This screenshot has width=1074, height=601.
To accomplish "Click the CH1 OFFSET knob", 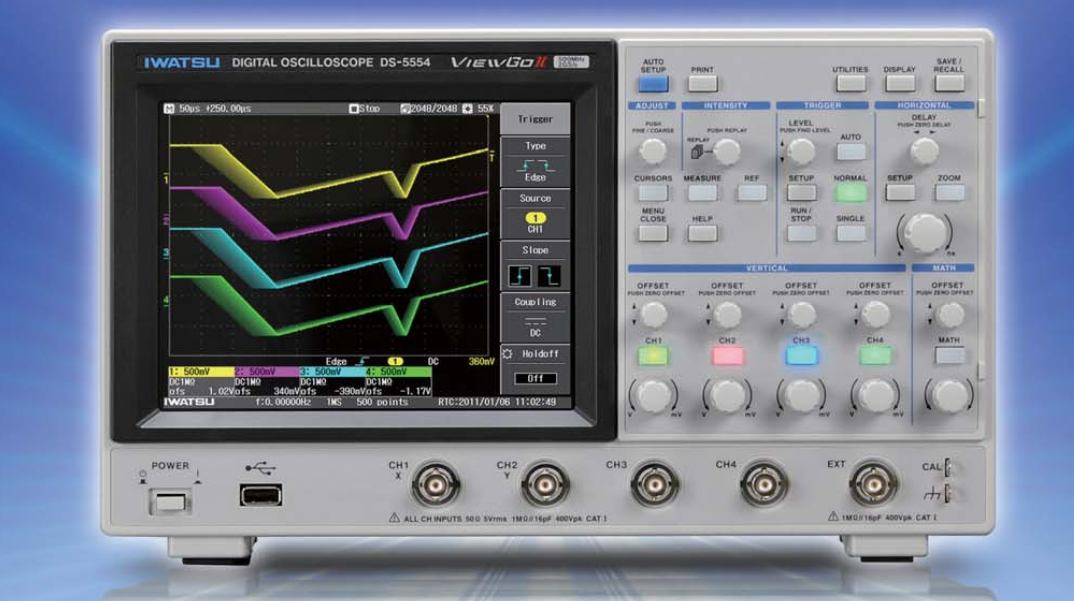I will [x=653, y=315].
